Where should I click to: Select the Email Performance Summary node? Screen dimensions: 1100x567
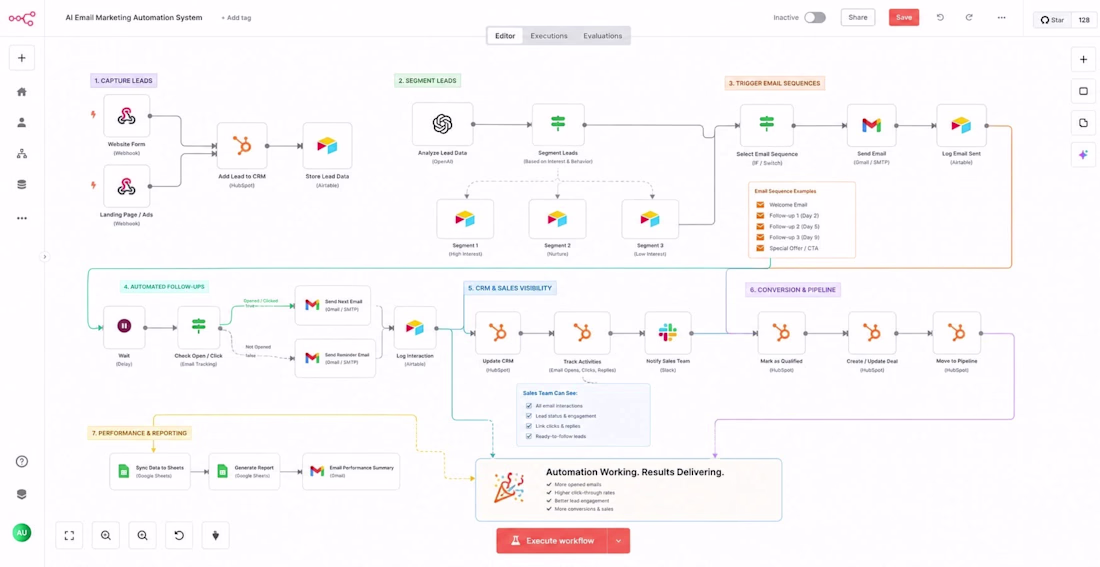(x=351, y=471)
